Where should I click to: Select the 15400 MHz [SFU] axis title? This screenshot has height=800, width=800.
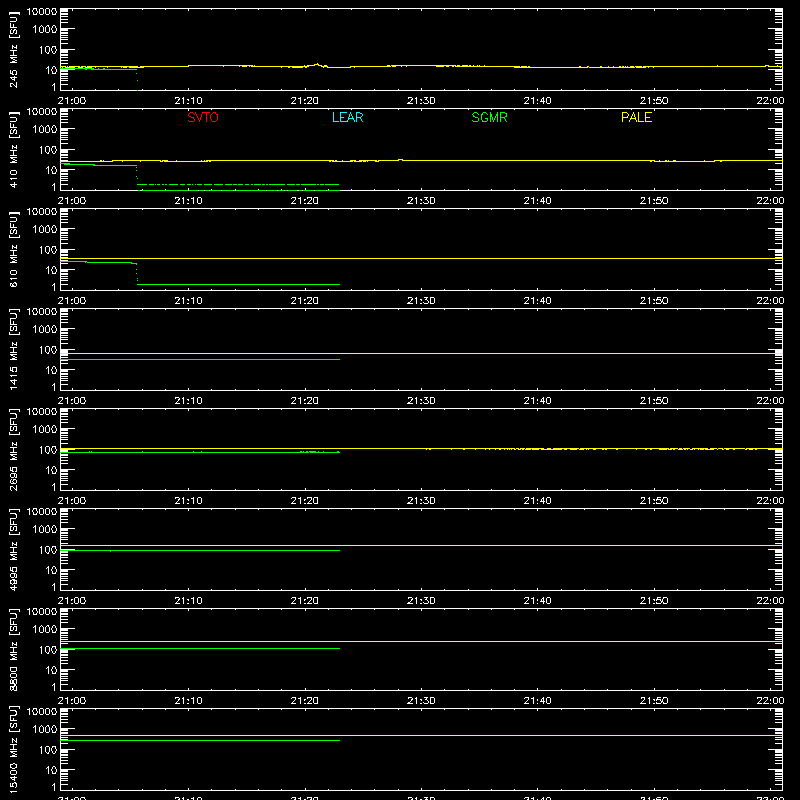click(13, 749)
